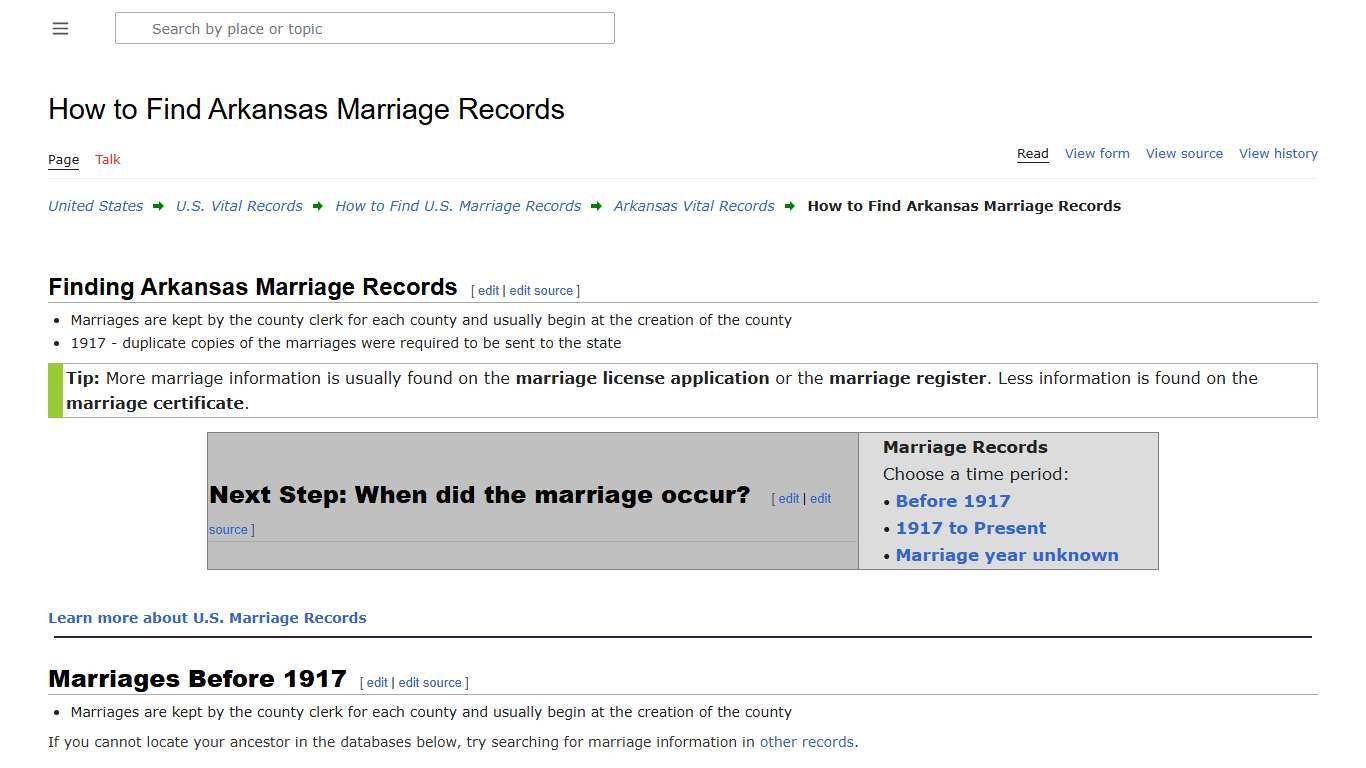
Task: Click edit source for Marriages Before 1917
Action: [430, 682]
